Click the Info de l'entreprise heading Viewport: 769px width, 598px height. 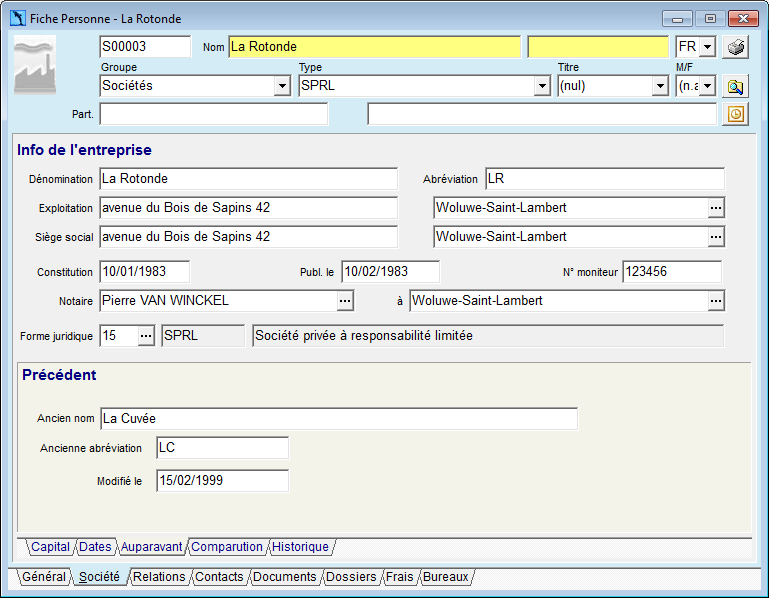pos(84,150)
